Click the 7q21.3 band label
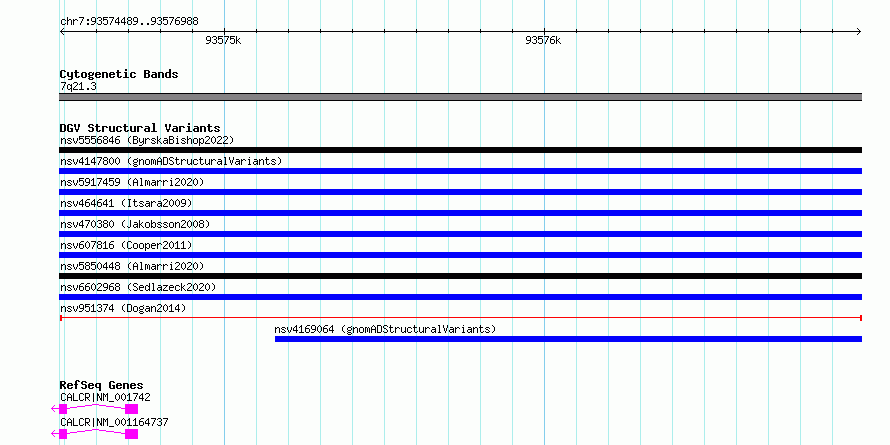The width and height of the screenshot is (890, 445). click(x=78, y=87)
